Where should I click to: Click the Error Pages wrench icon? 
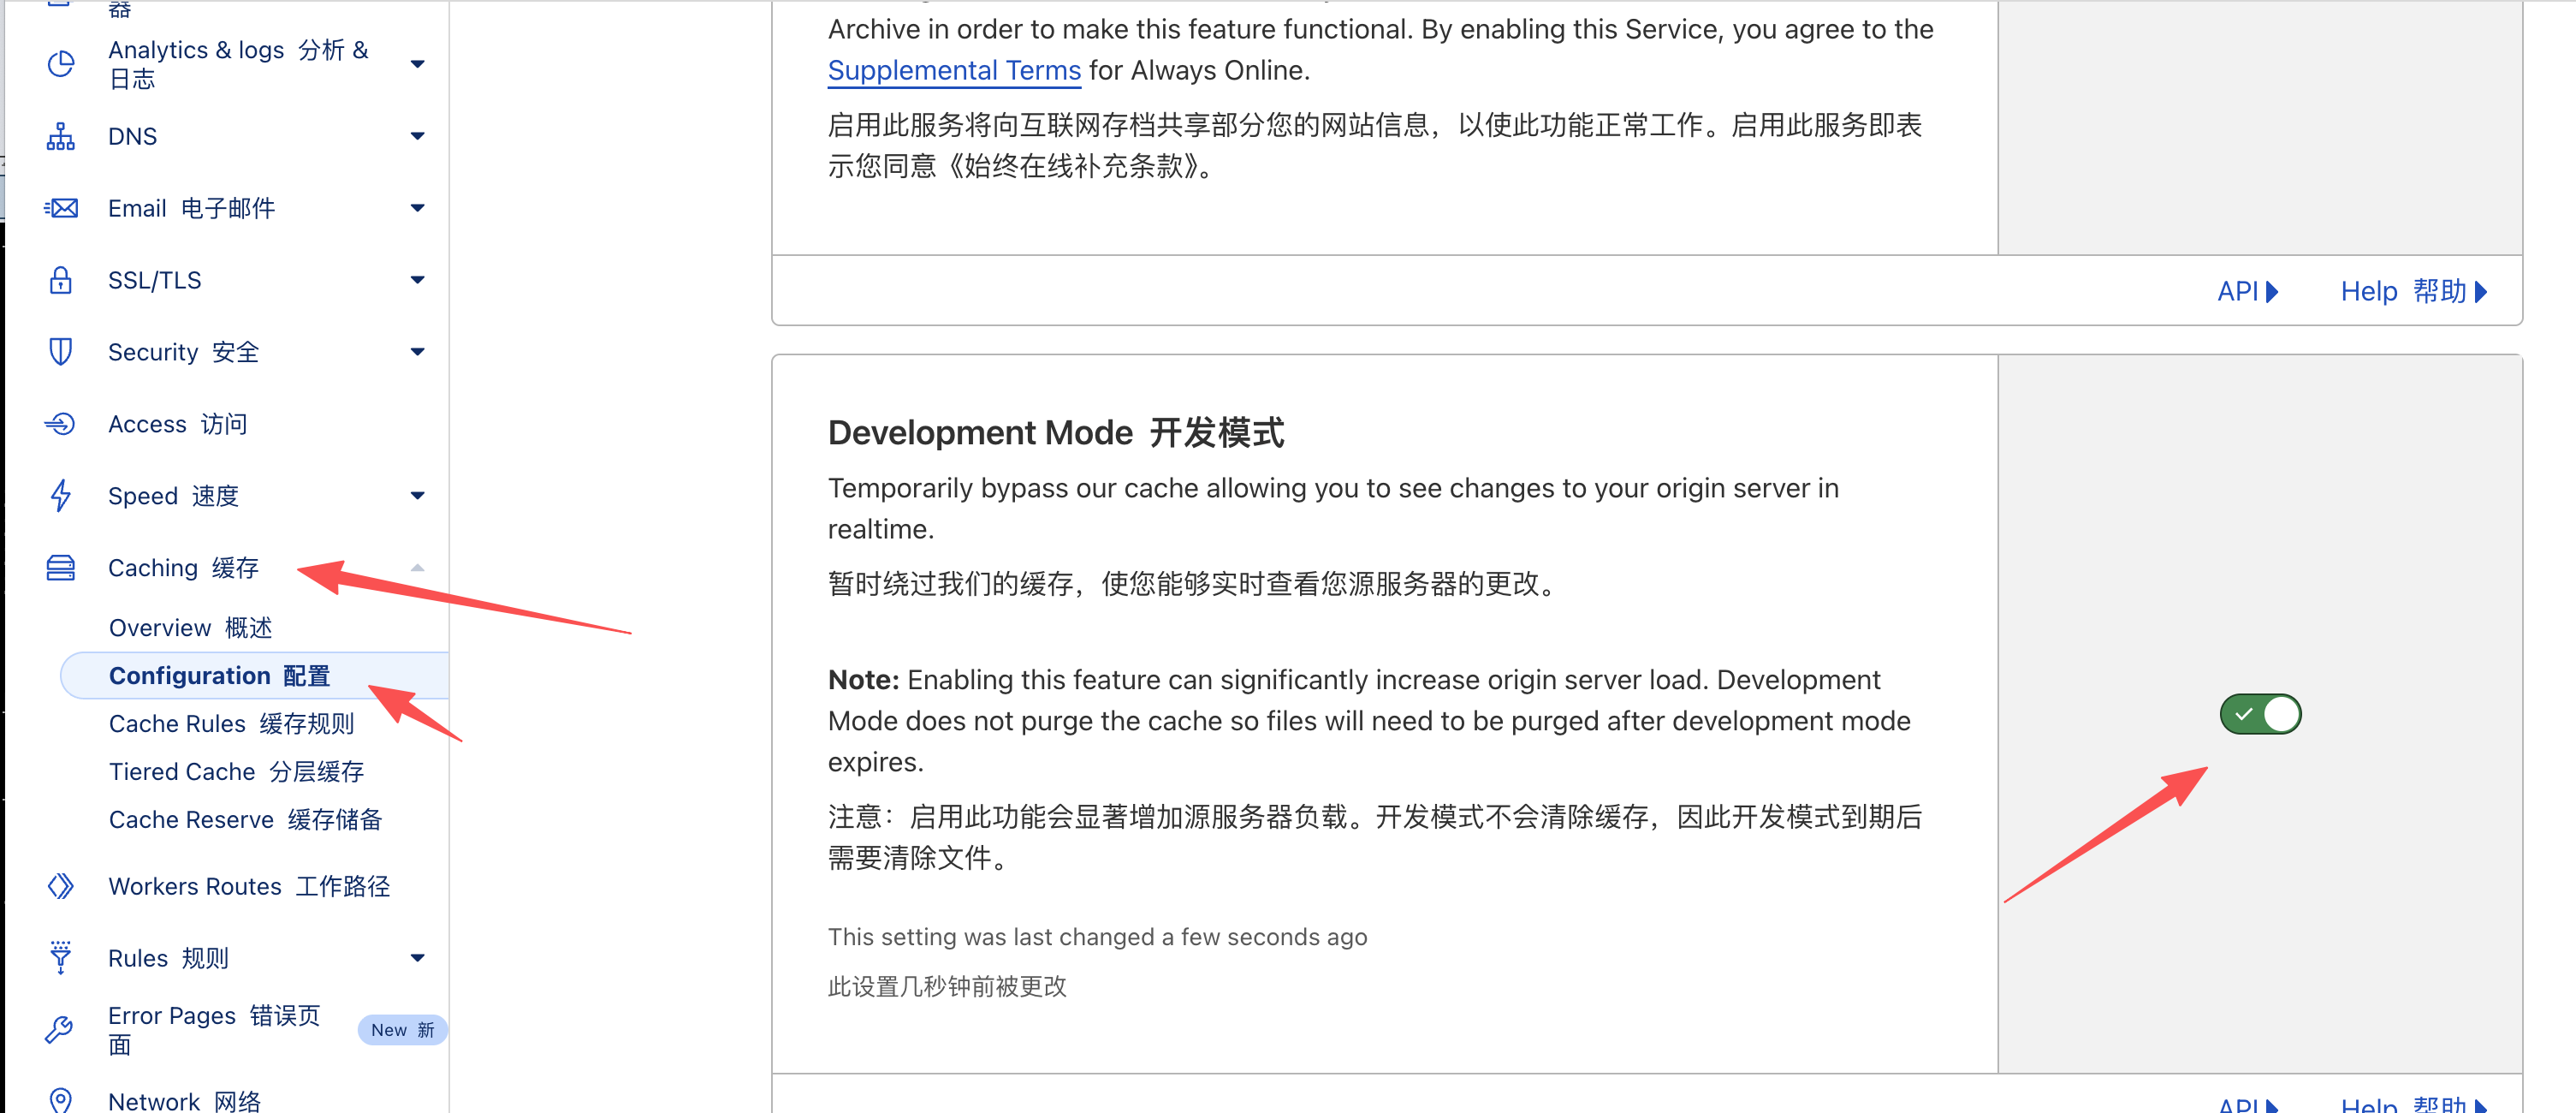point(61,1029)
